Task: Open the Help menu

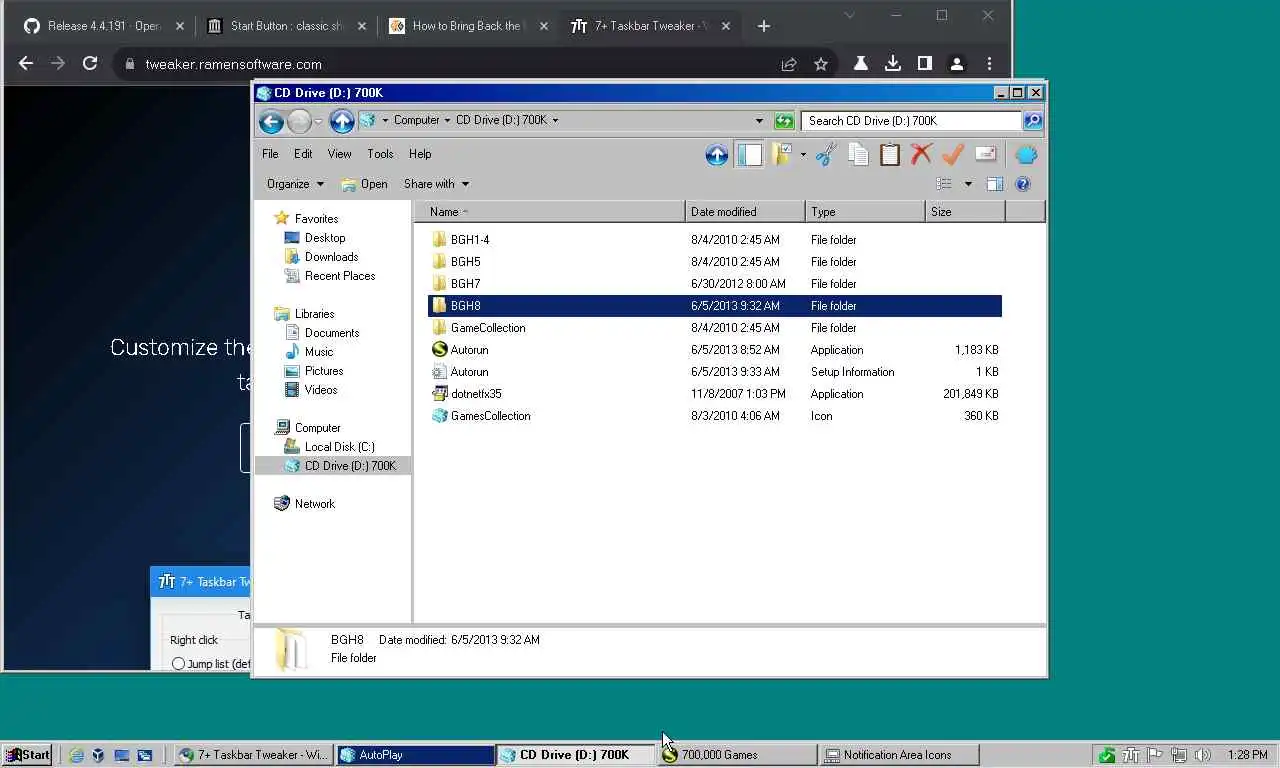Action: pyautogui.click(x=420, y=154)
